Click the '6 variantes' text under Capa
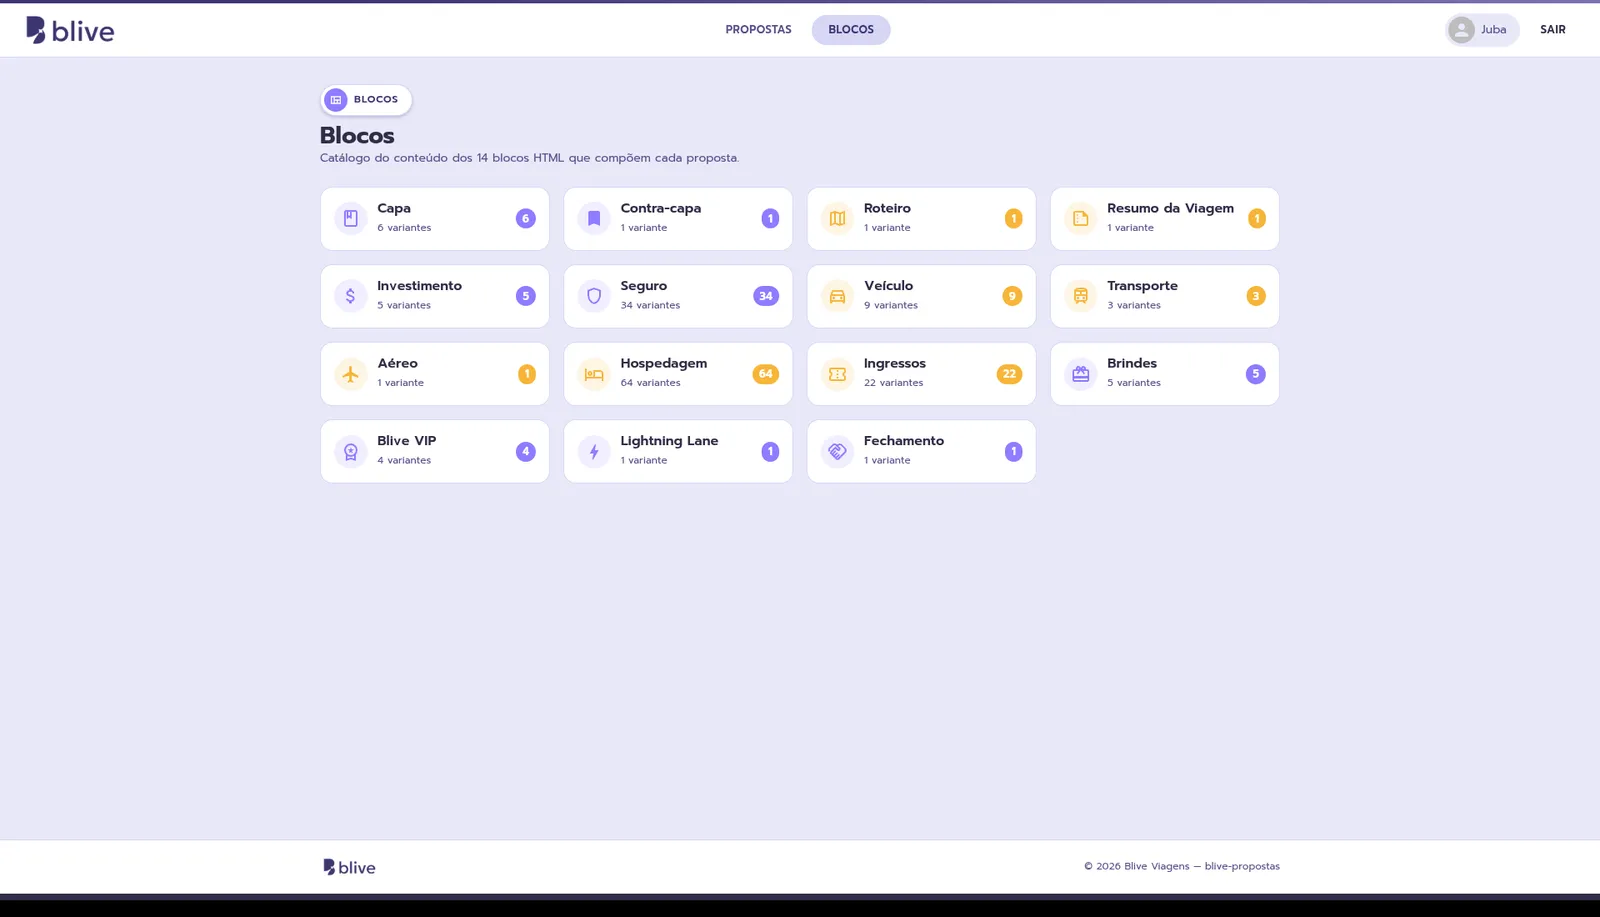Viewport: 1600px width, 917px height. pyautogui.click(x=404, y=228)
